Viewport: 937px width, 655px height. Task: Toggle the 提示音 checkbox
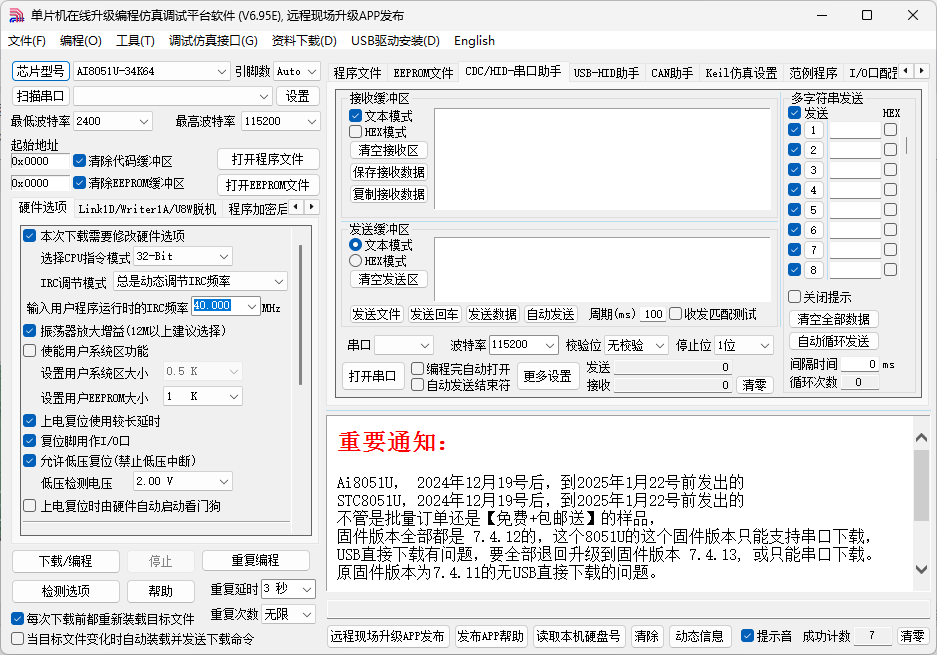tap(747, 636)
